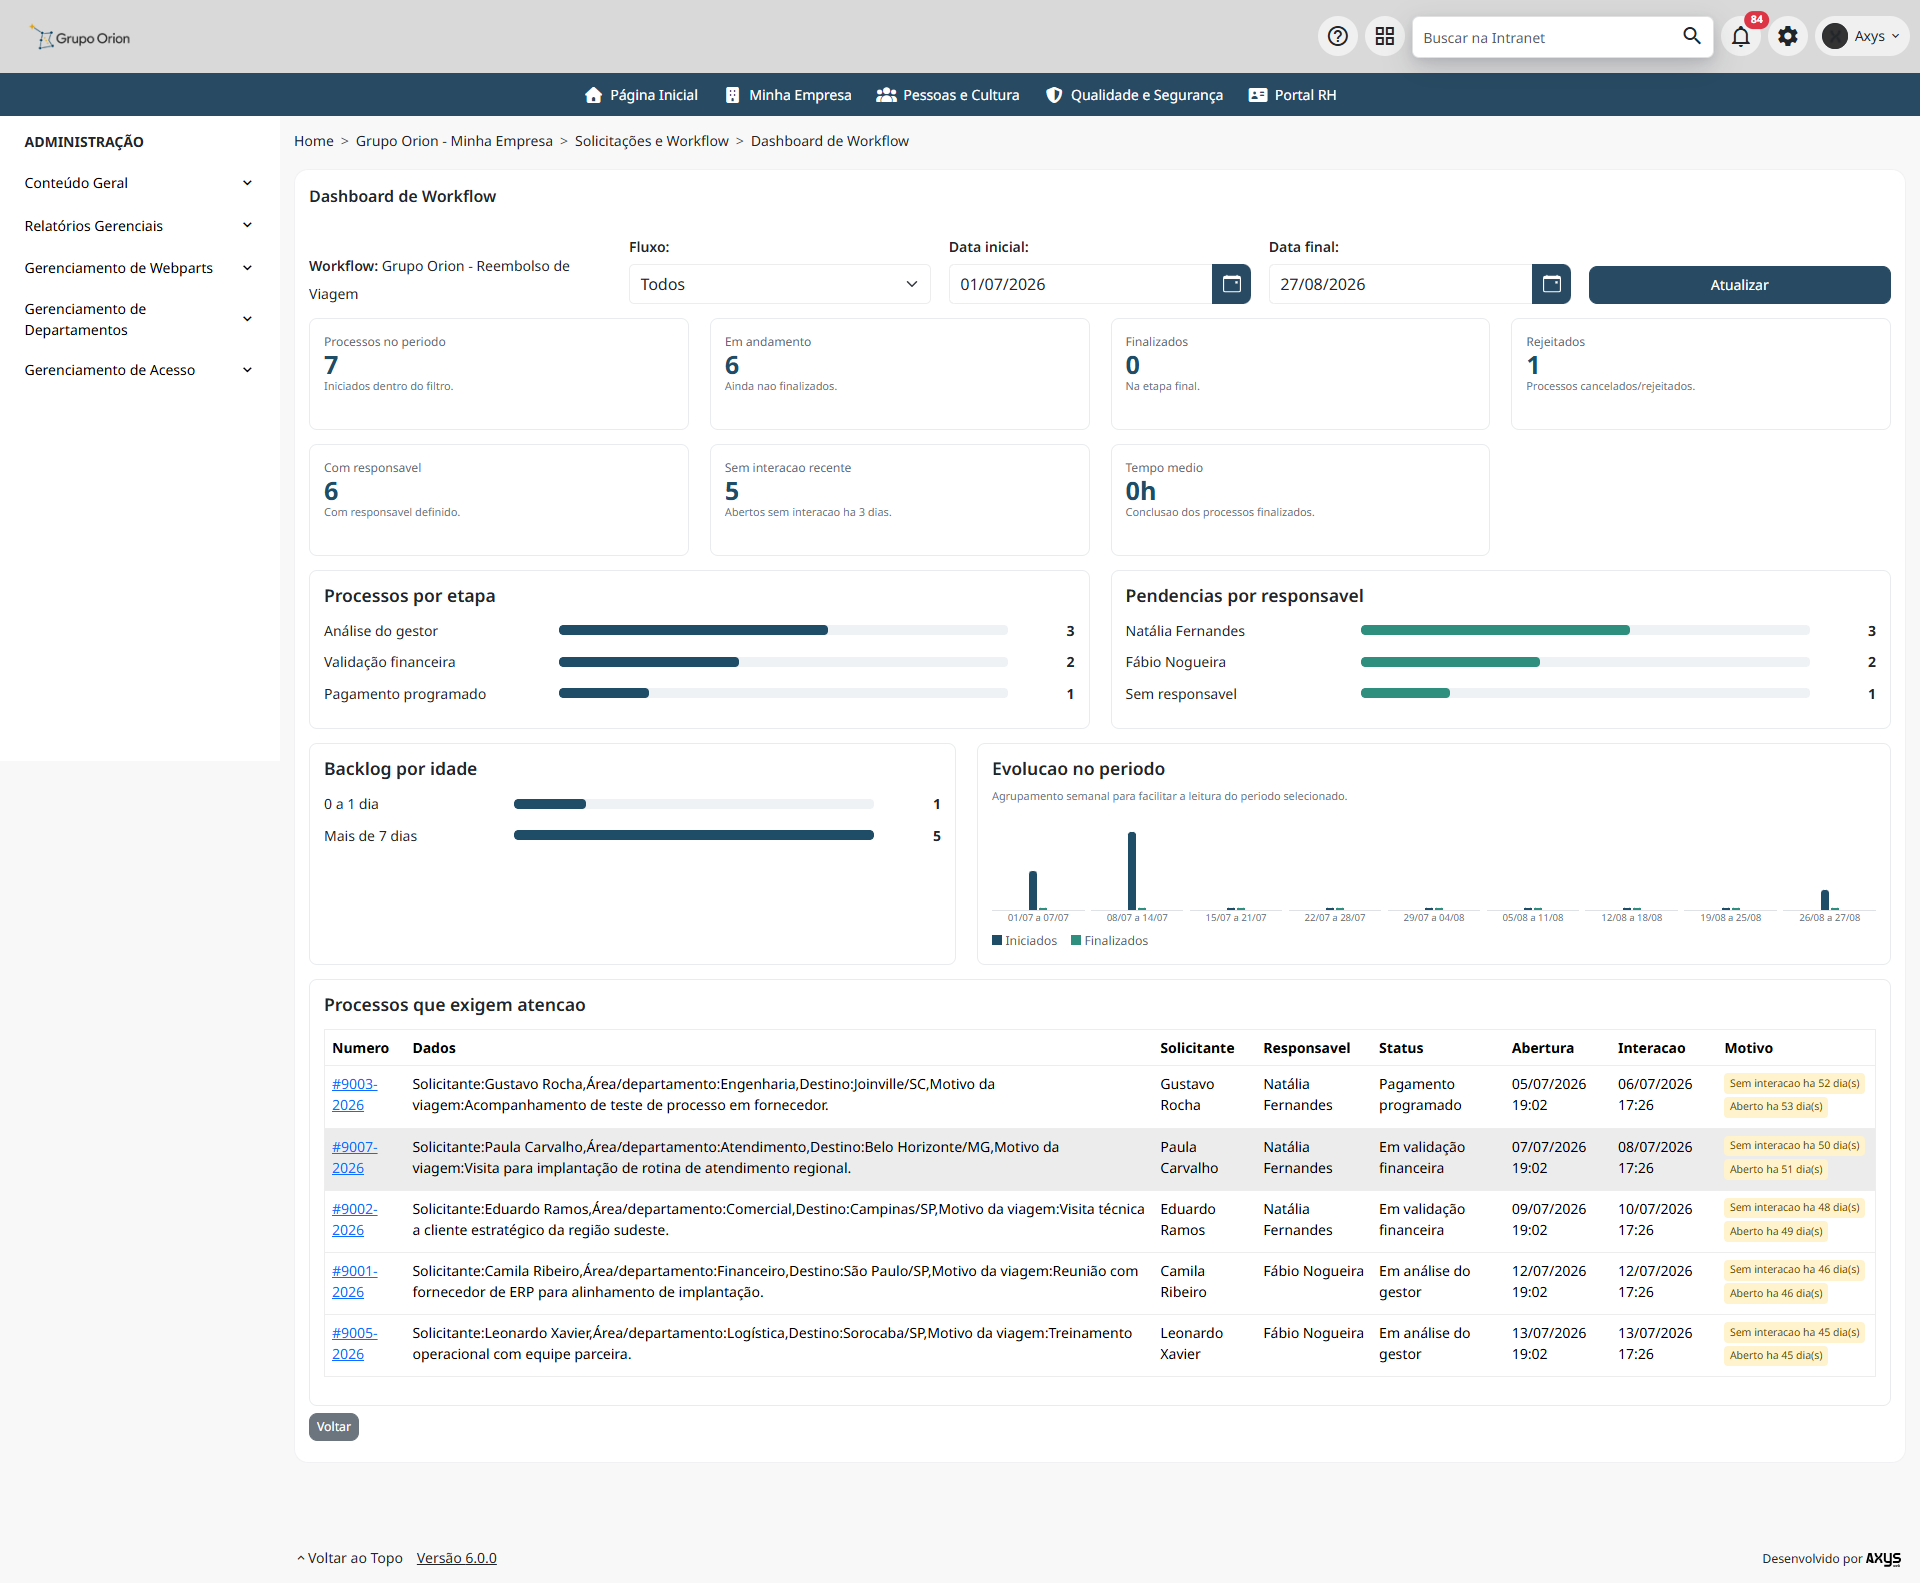Click the AXYS developer logo in footer
The height and width of the screenshot is (1583, 1920).
click(1883, 1558)
